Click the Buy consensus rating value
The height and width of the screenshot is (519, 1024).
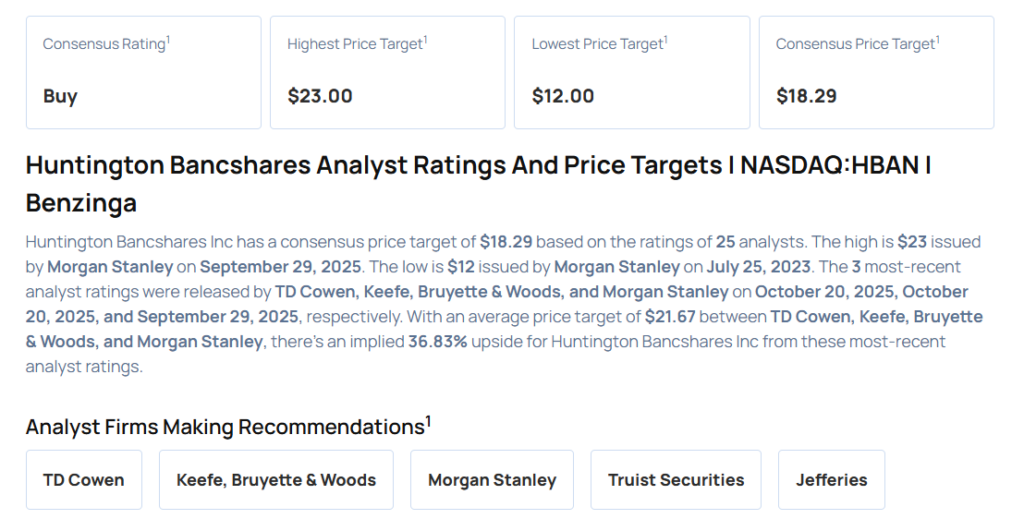click(x=60, y=96)
